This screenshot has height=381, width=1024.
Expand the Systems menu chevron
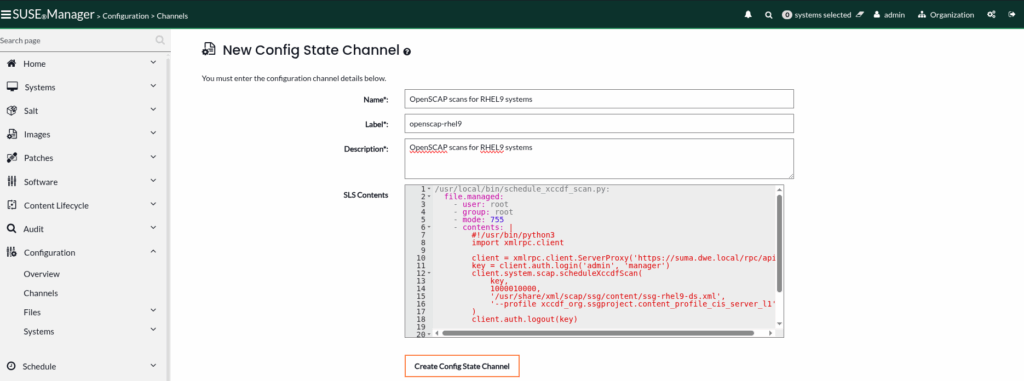(x=153, y=86)
